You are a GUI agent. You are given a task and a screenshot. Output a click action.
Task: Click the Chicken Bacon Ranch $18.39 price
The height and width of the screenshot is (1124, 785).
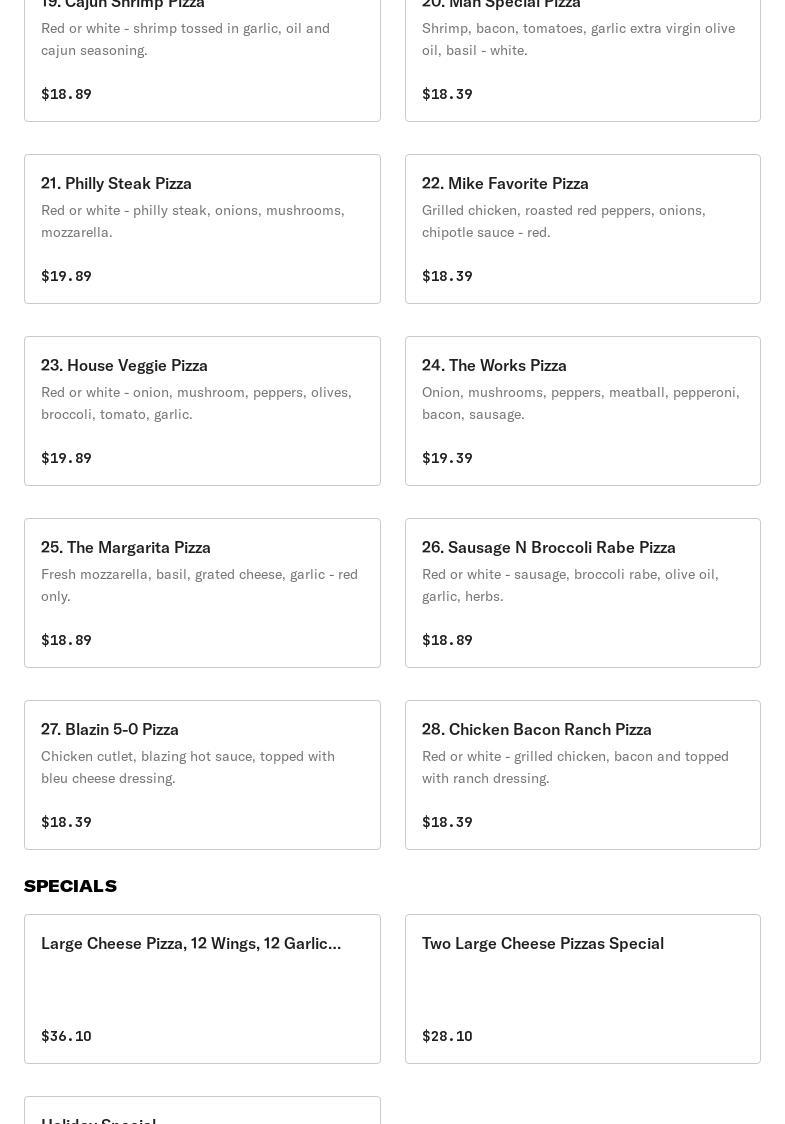[447, 822]
